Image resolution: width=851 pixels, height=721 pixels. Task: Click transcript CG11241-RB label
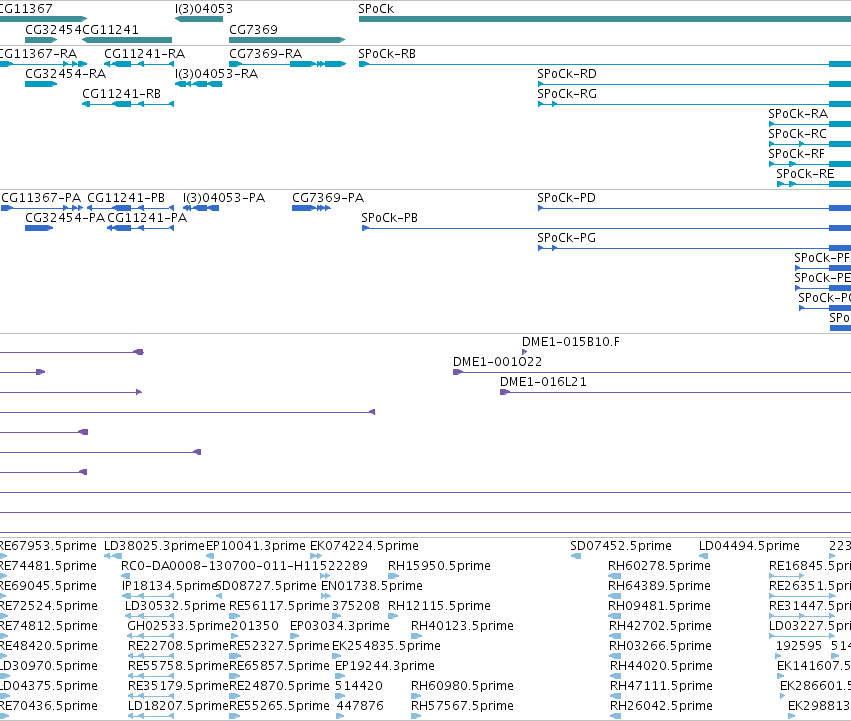(x=122, y=94)
